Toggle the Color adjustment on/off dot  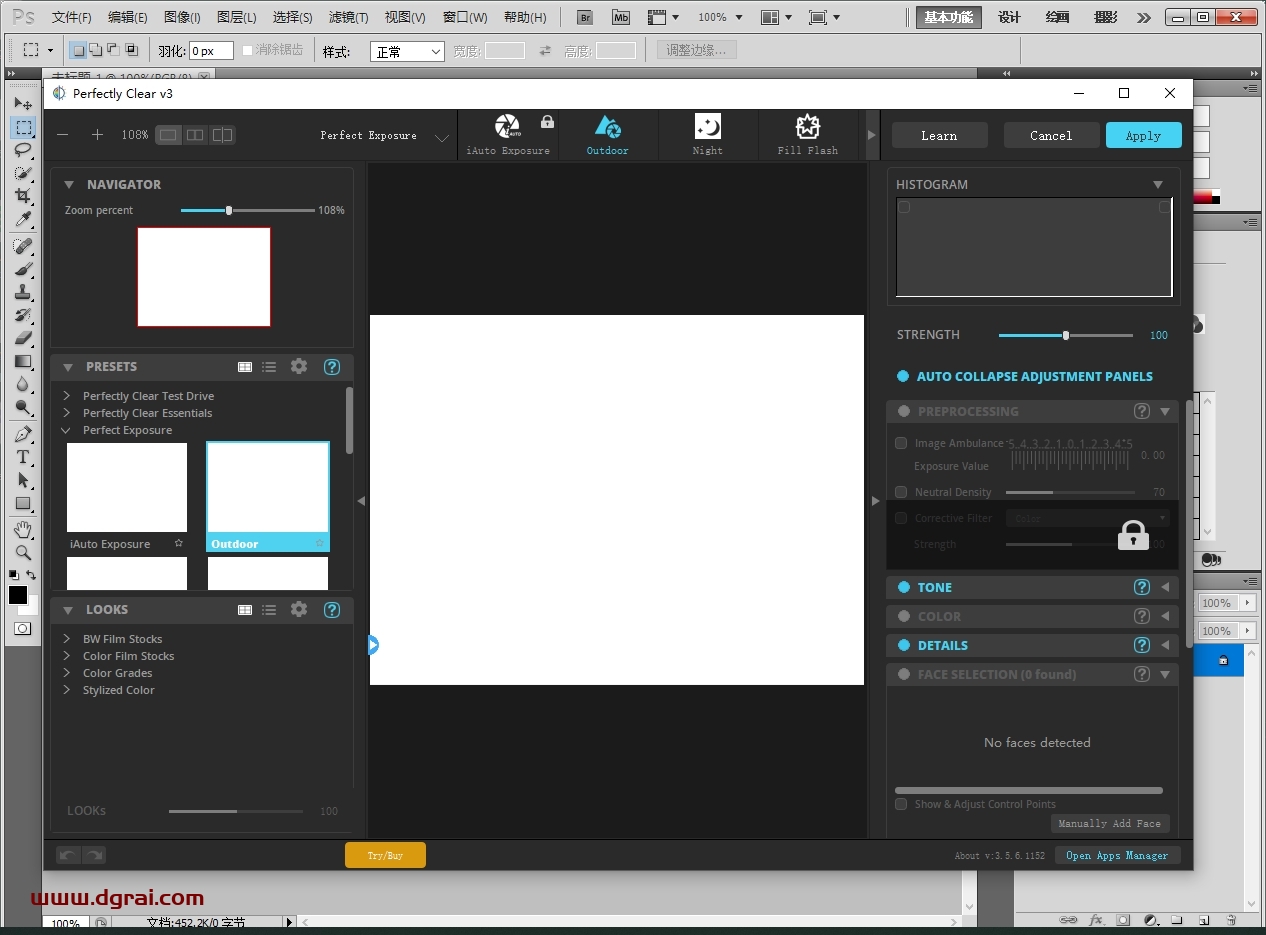[x=904, y=616]
